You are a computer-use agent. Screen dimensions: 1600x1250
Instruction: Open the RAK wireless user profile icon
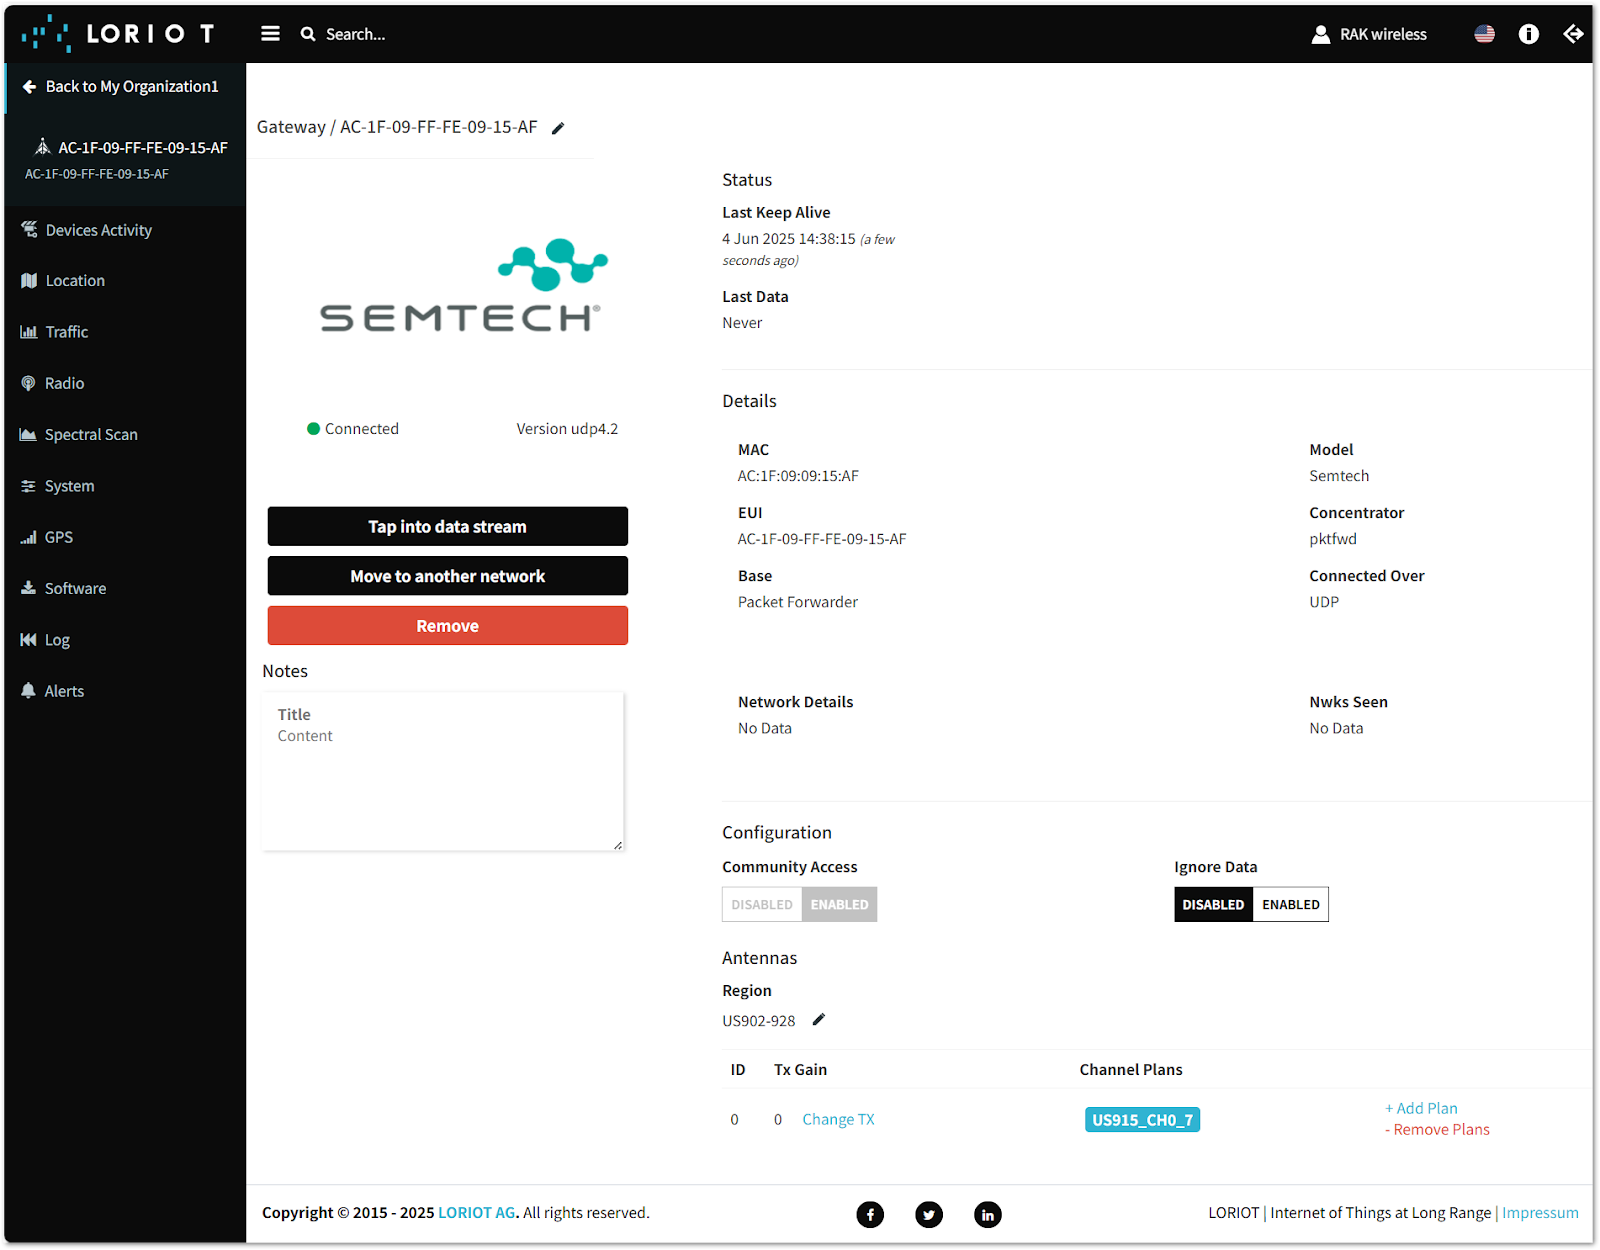coord(1321,34)
